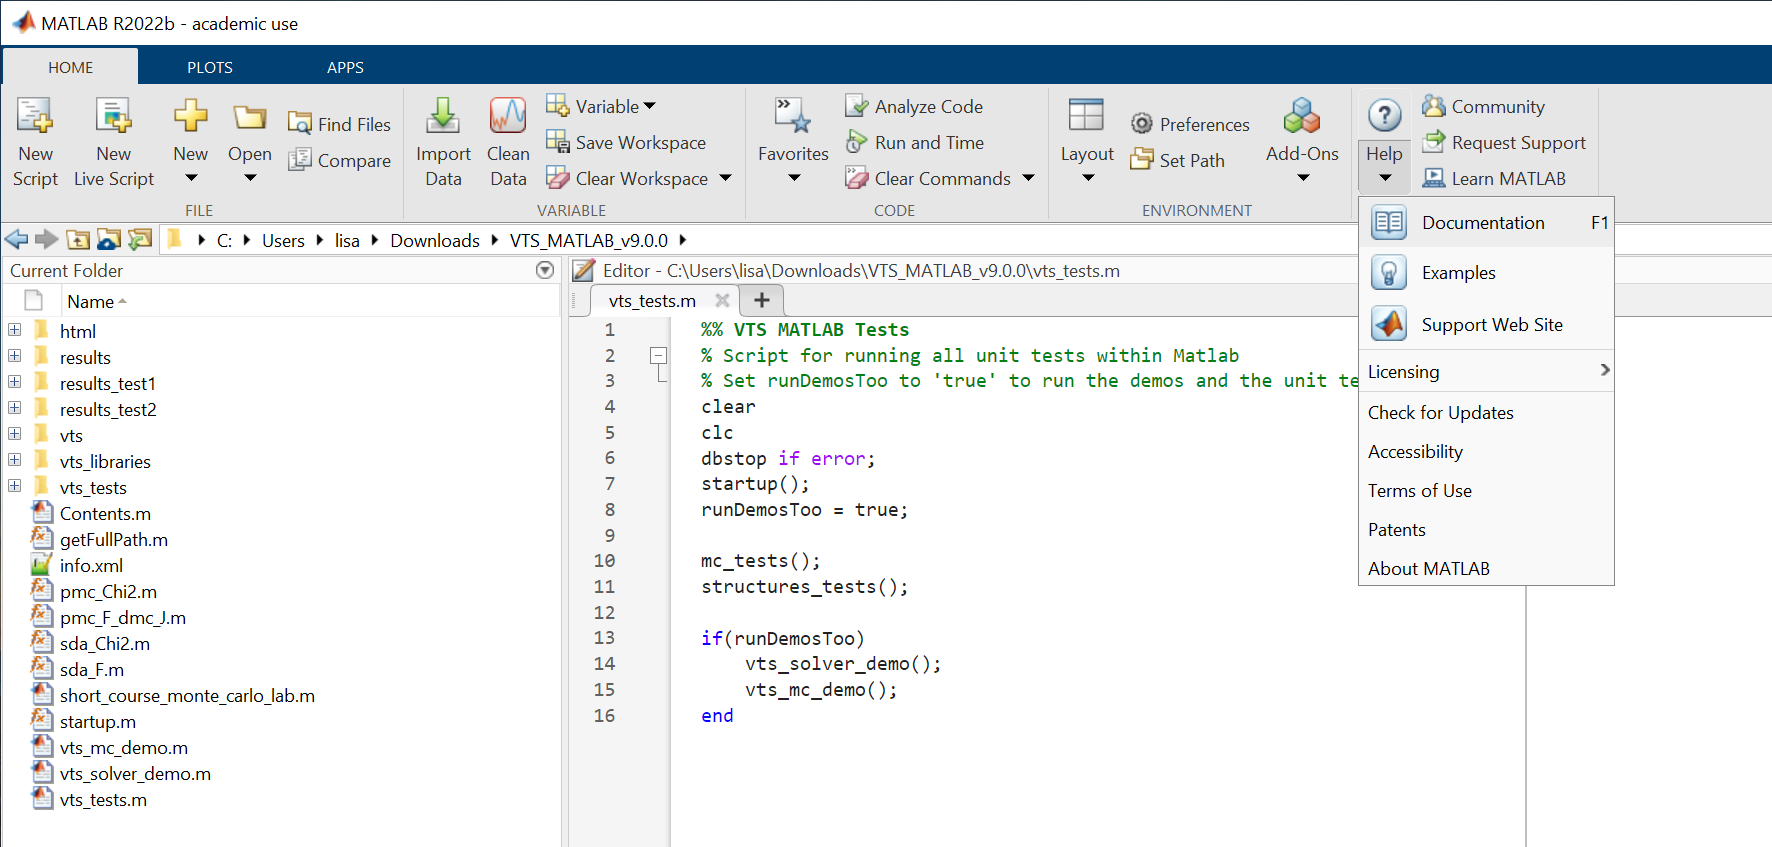Switch to the APPS tab
The height and width of the screenshot is (847, 1772).
coord(345,67)
